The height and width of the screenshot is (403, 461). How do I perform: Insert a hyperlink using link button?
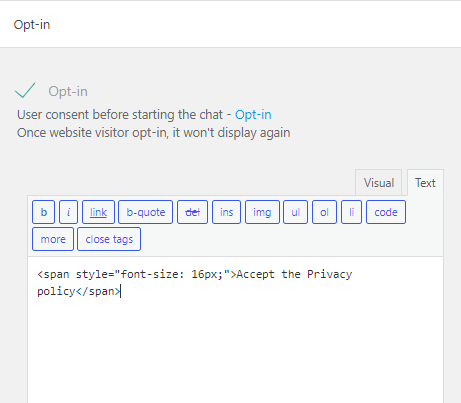(98, 212)
